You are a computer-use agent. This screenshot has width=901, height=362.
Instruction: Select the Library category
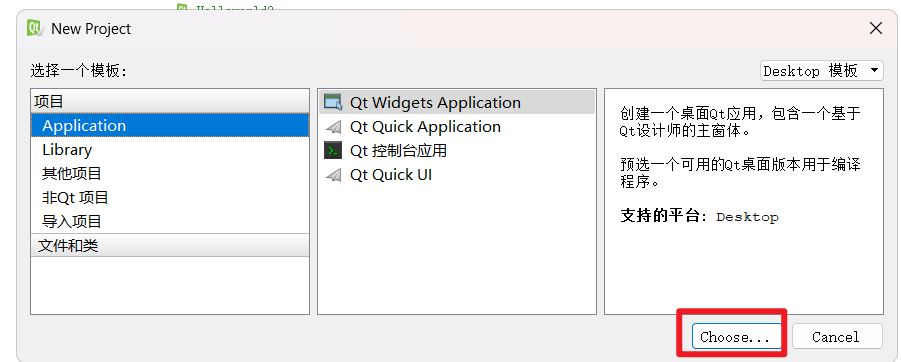pyautogui.click(x=170, y=149)
